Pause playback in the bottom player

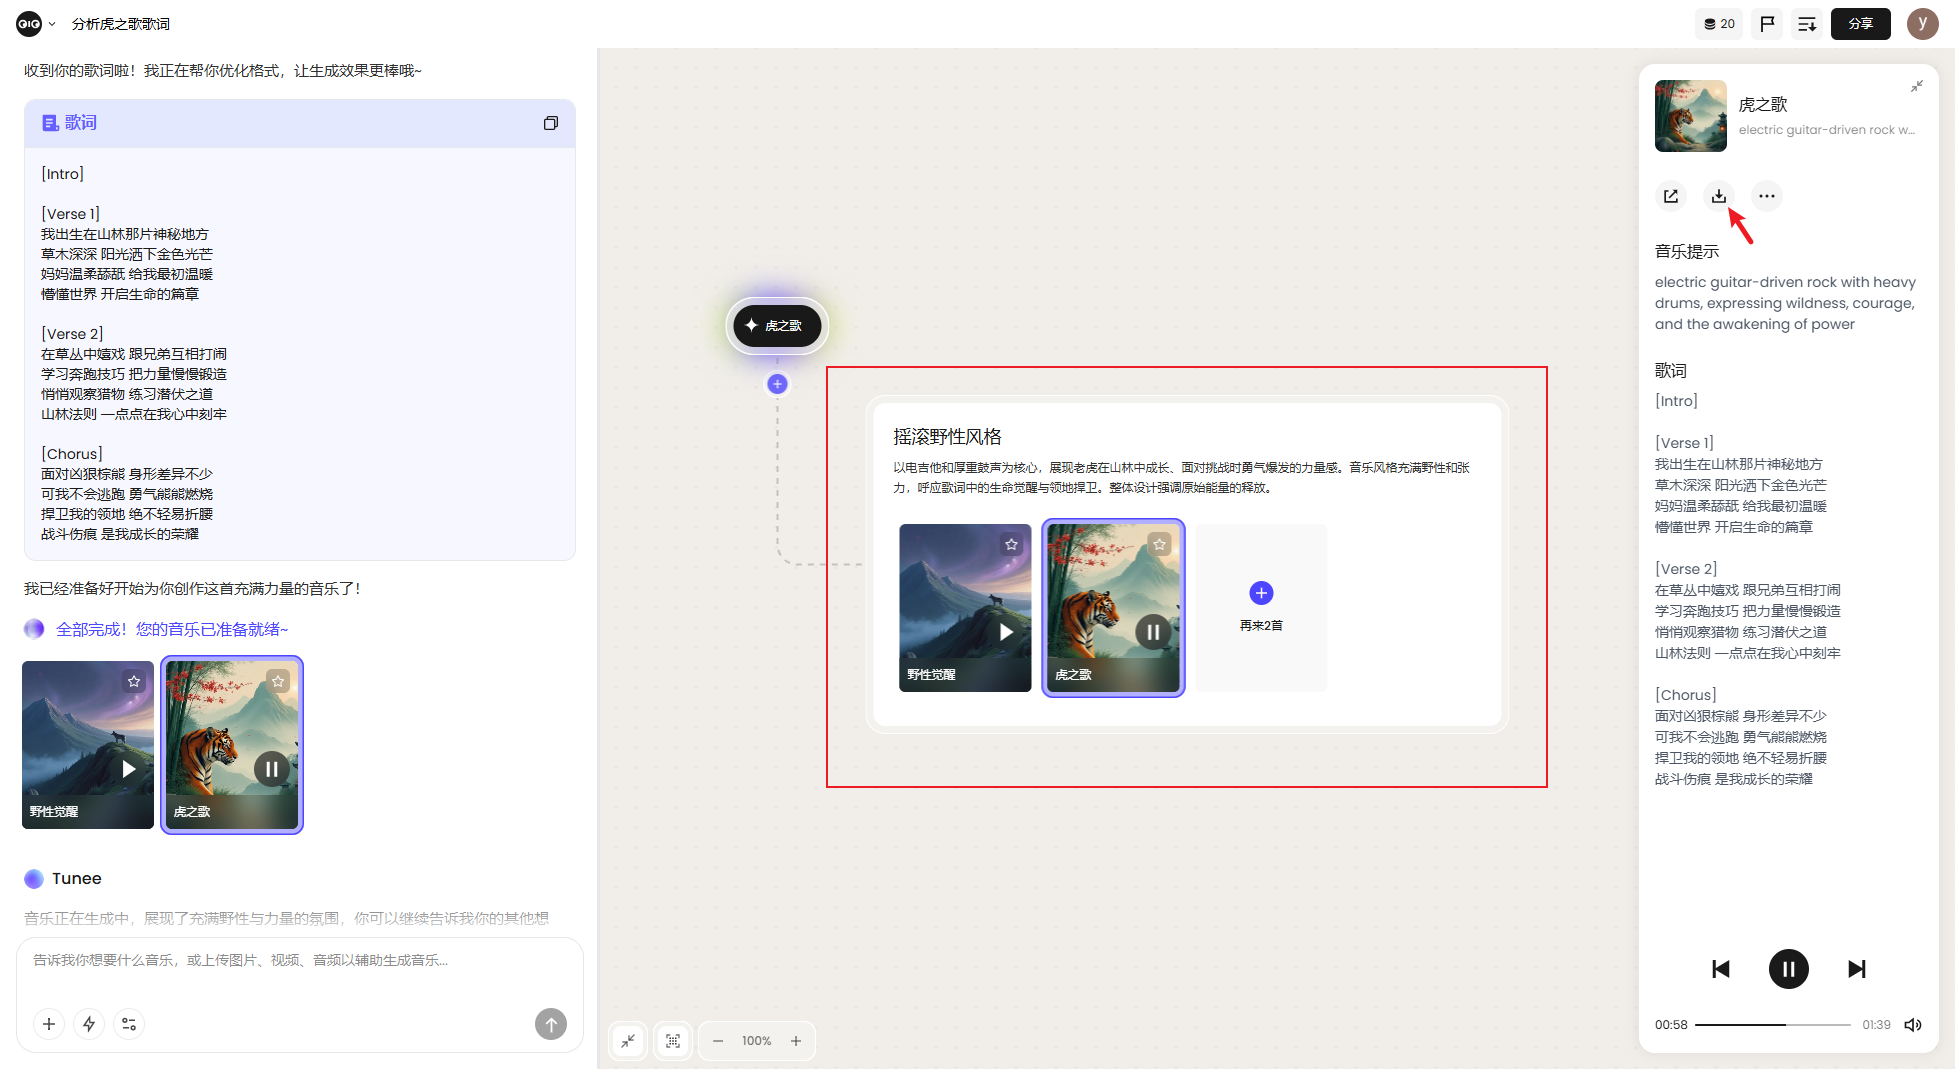click(1788, 969)
